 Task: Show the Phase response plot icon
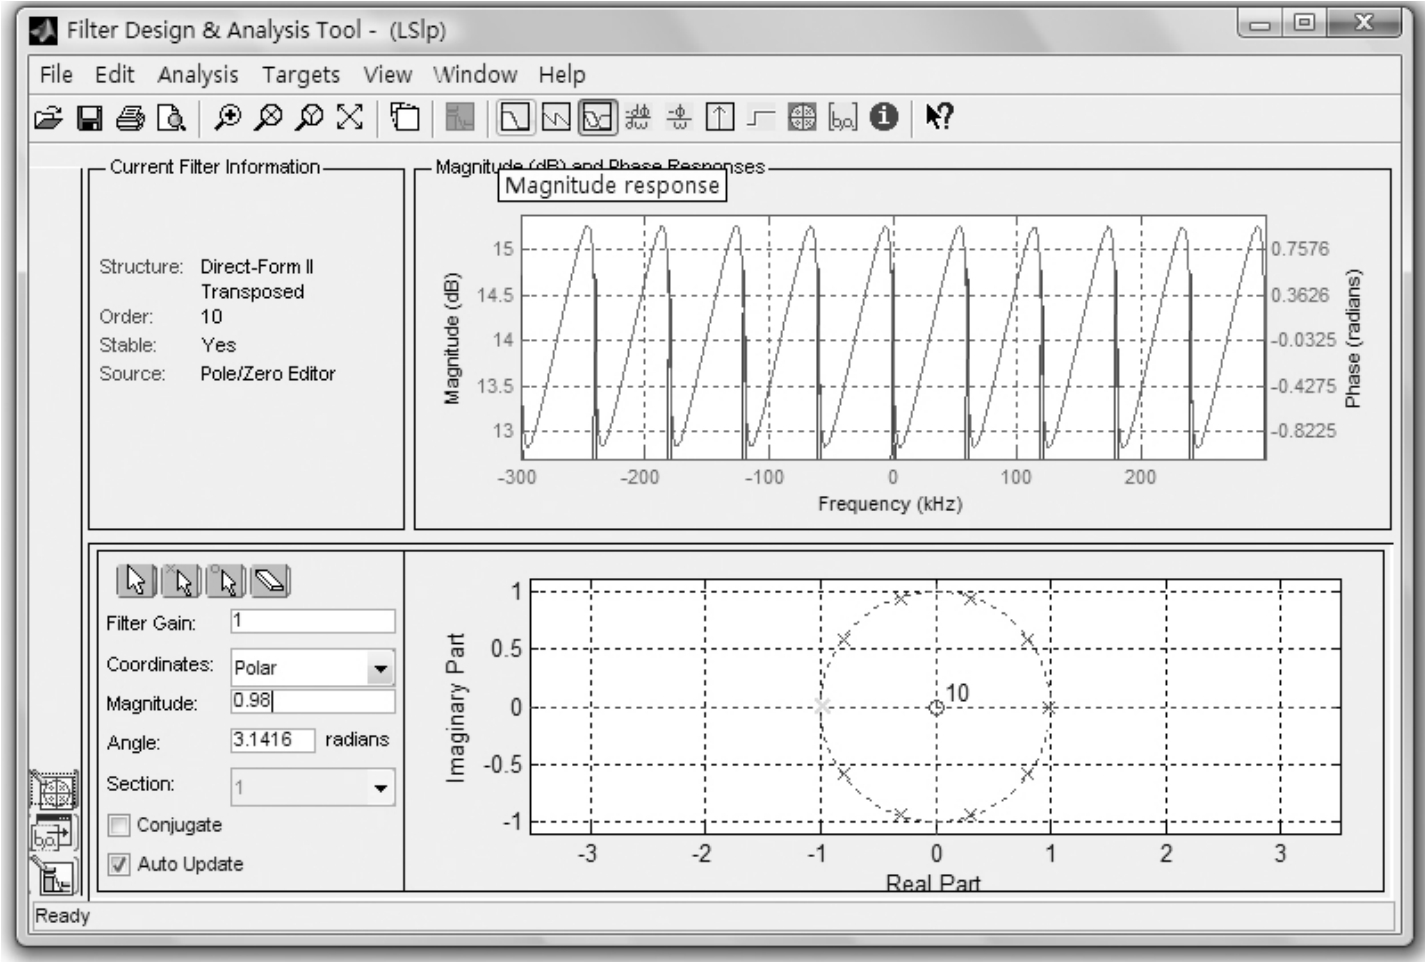click(556, 118)
